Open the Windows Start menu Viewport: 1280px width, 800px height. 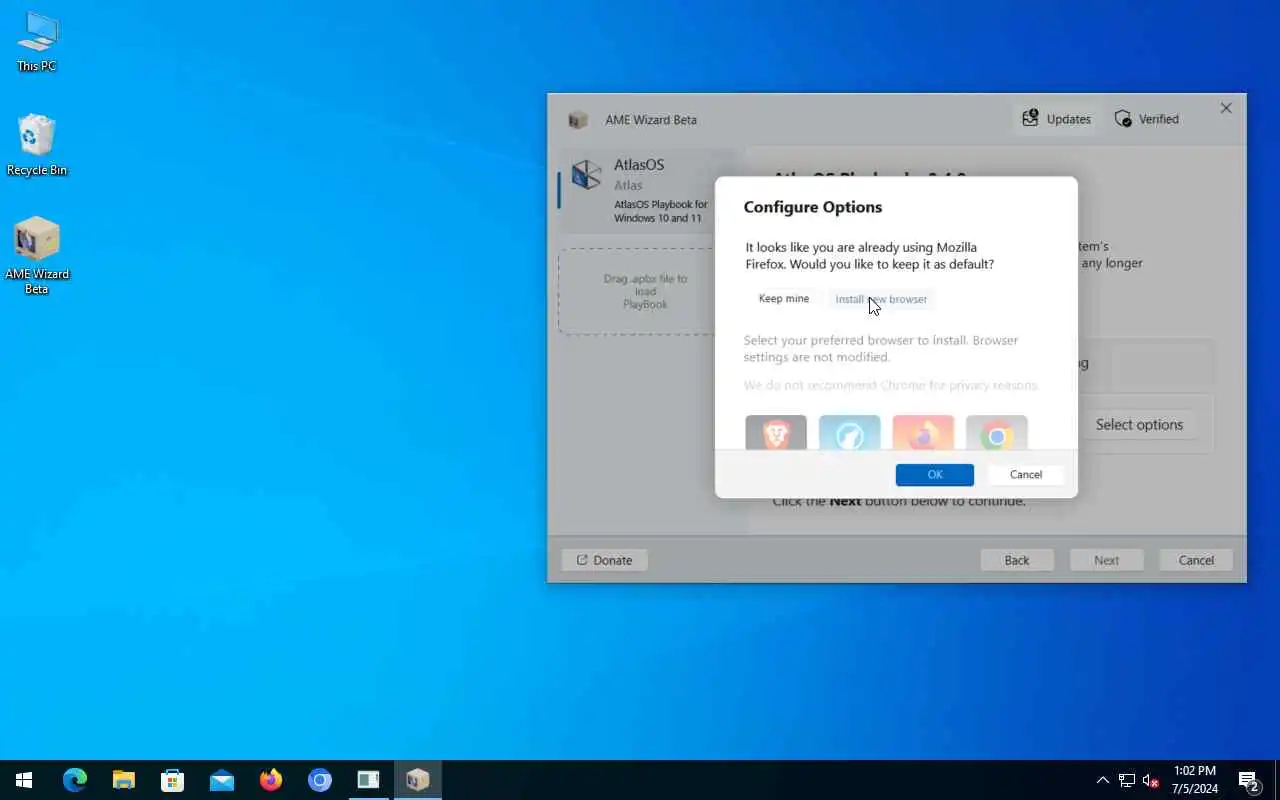pos(24,780)
